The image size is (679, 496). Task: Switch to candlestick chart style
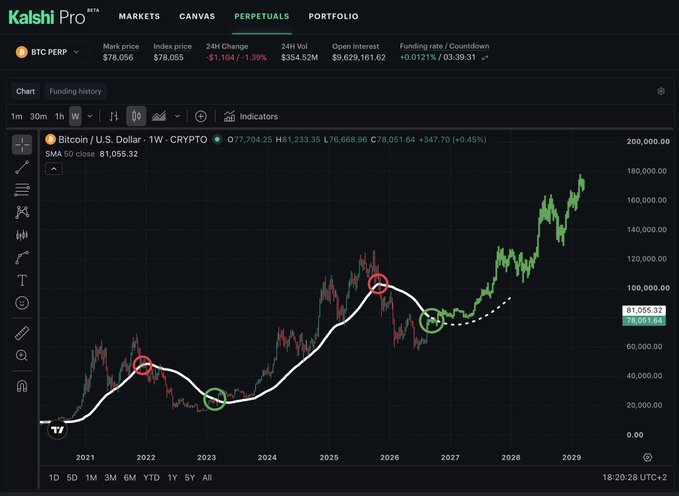click(136, 116)
